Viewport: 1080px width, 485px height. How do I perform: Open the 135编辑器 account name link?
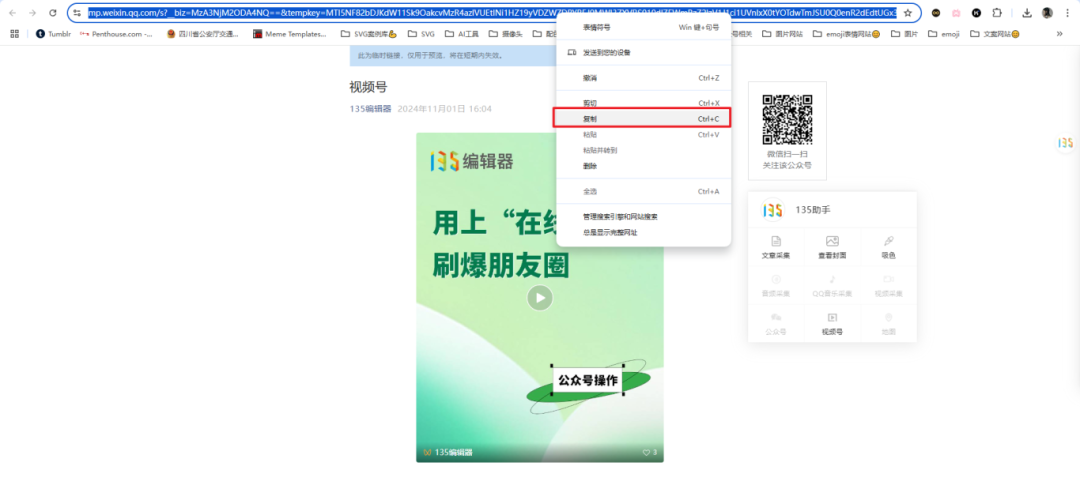[371, 109]
